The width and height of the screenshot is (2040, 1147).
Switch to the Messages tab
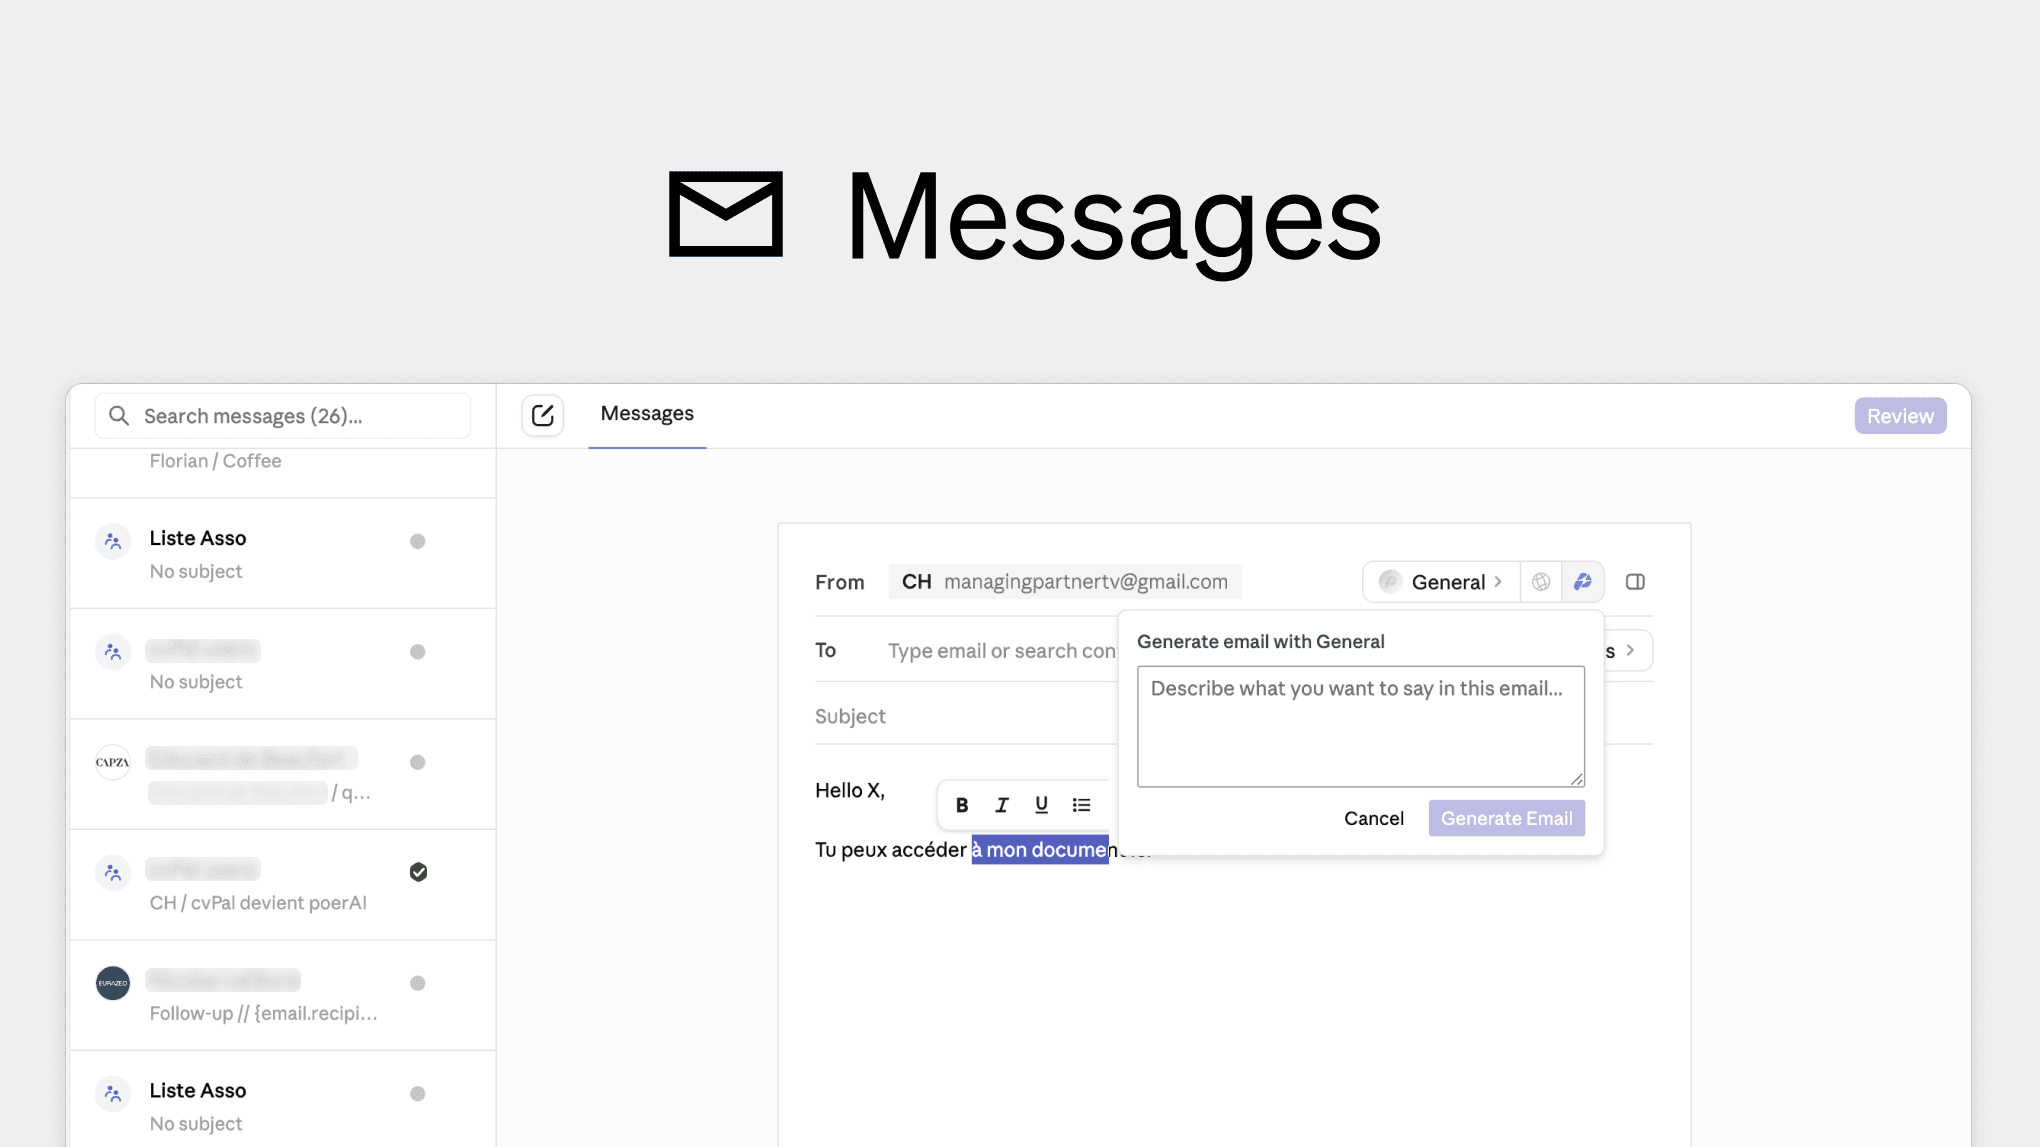pyautogui.click(x=646, y=413)
